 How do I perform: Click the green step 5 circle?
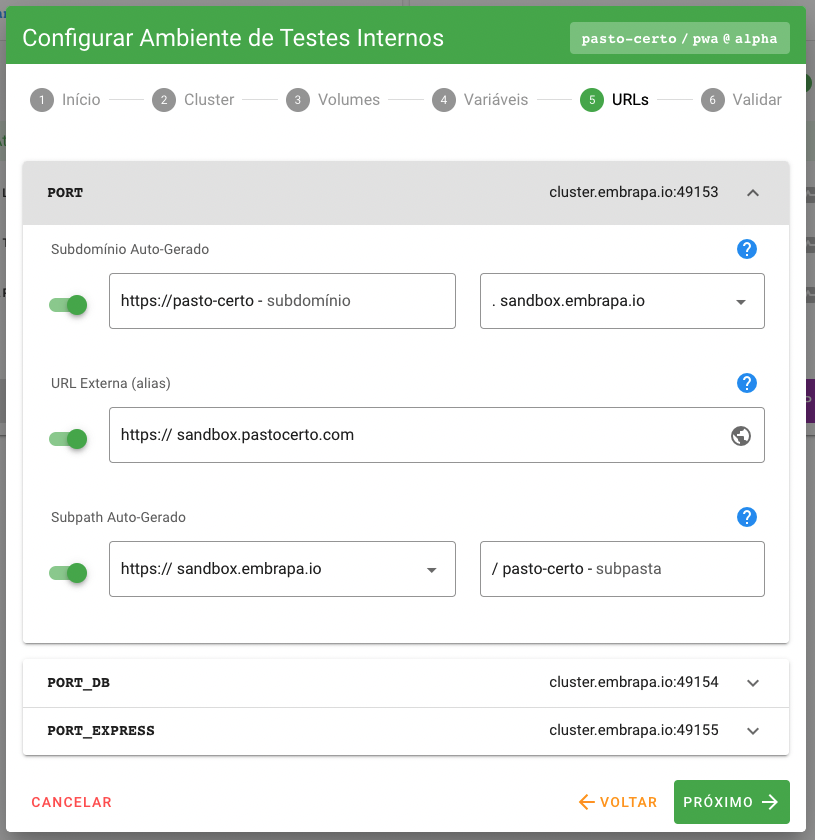tap(592, 100)
